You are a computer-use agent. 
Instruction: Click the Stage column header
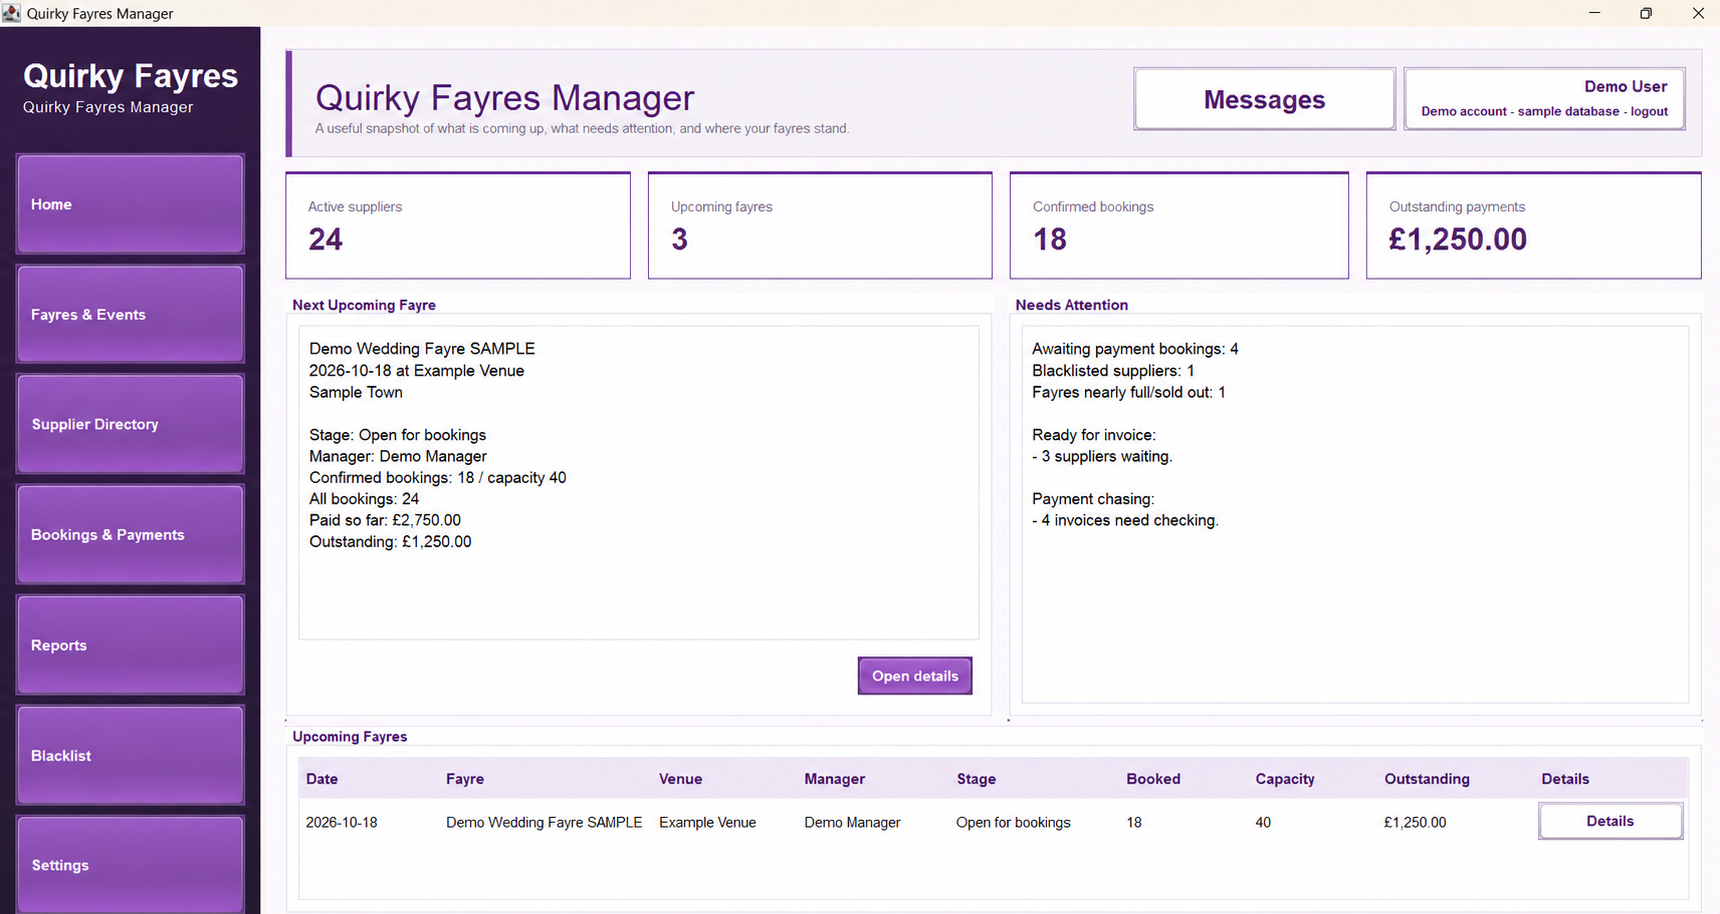[976, 779]
